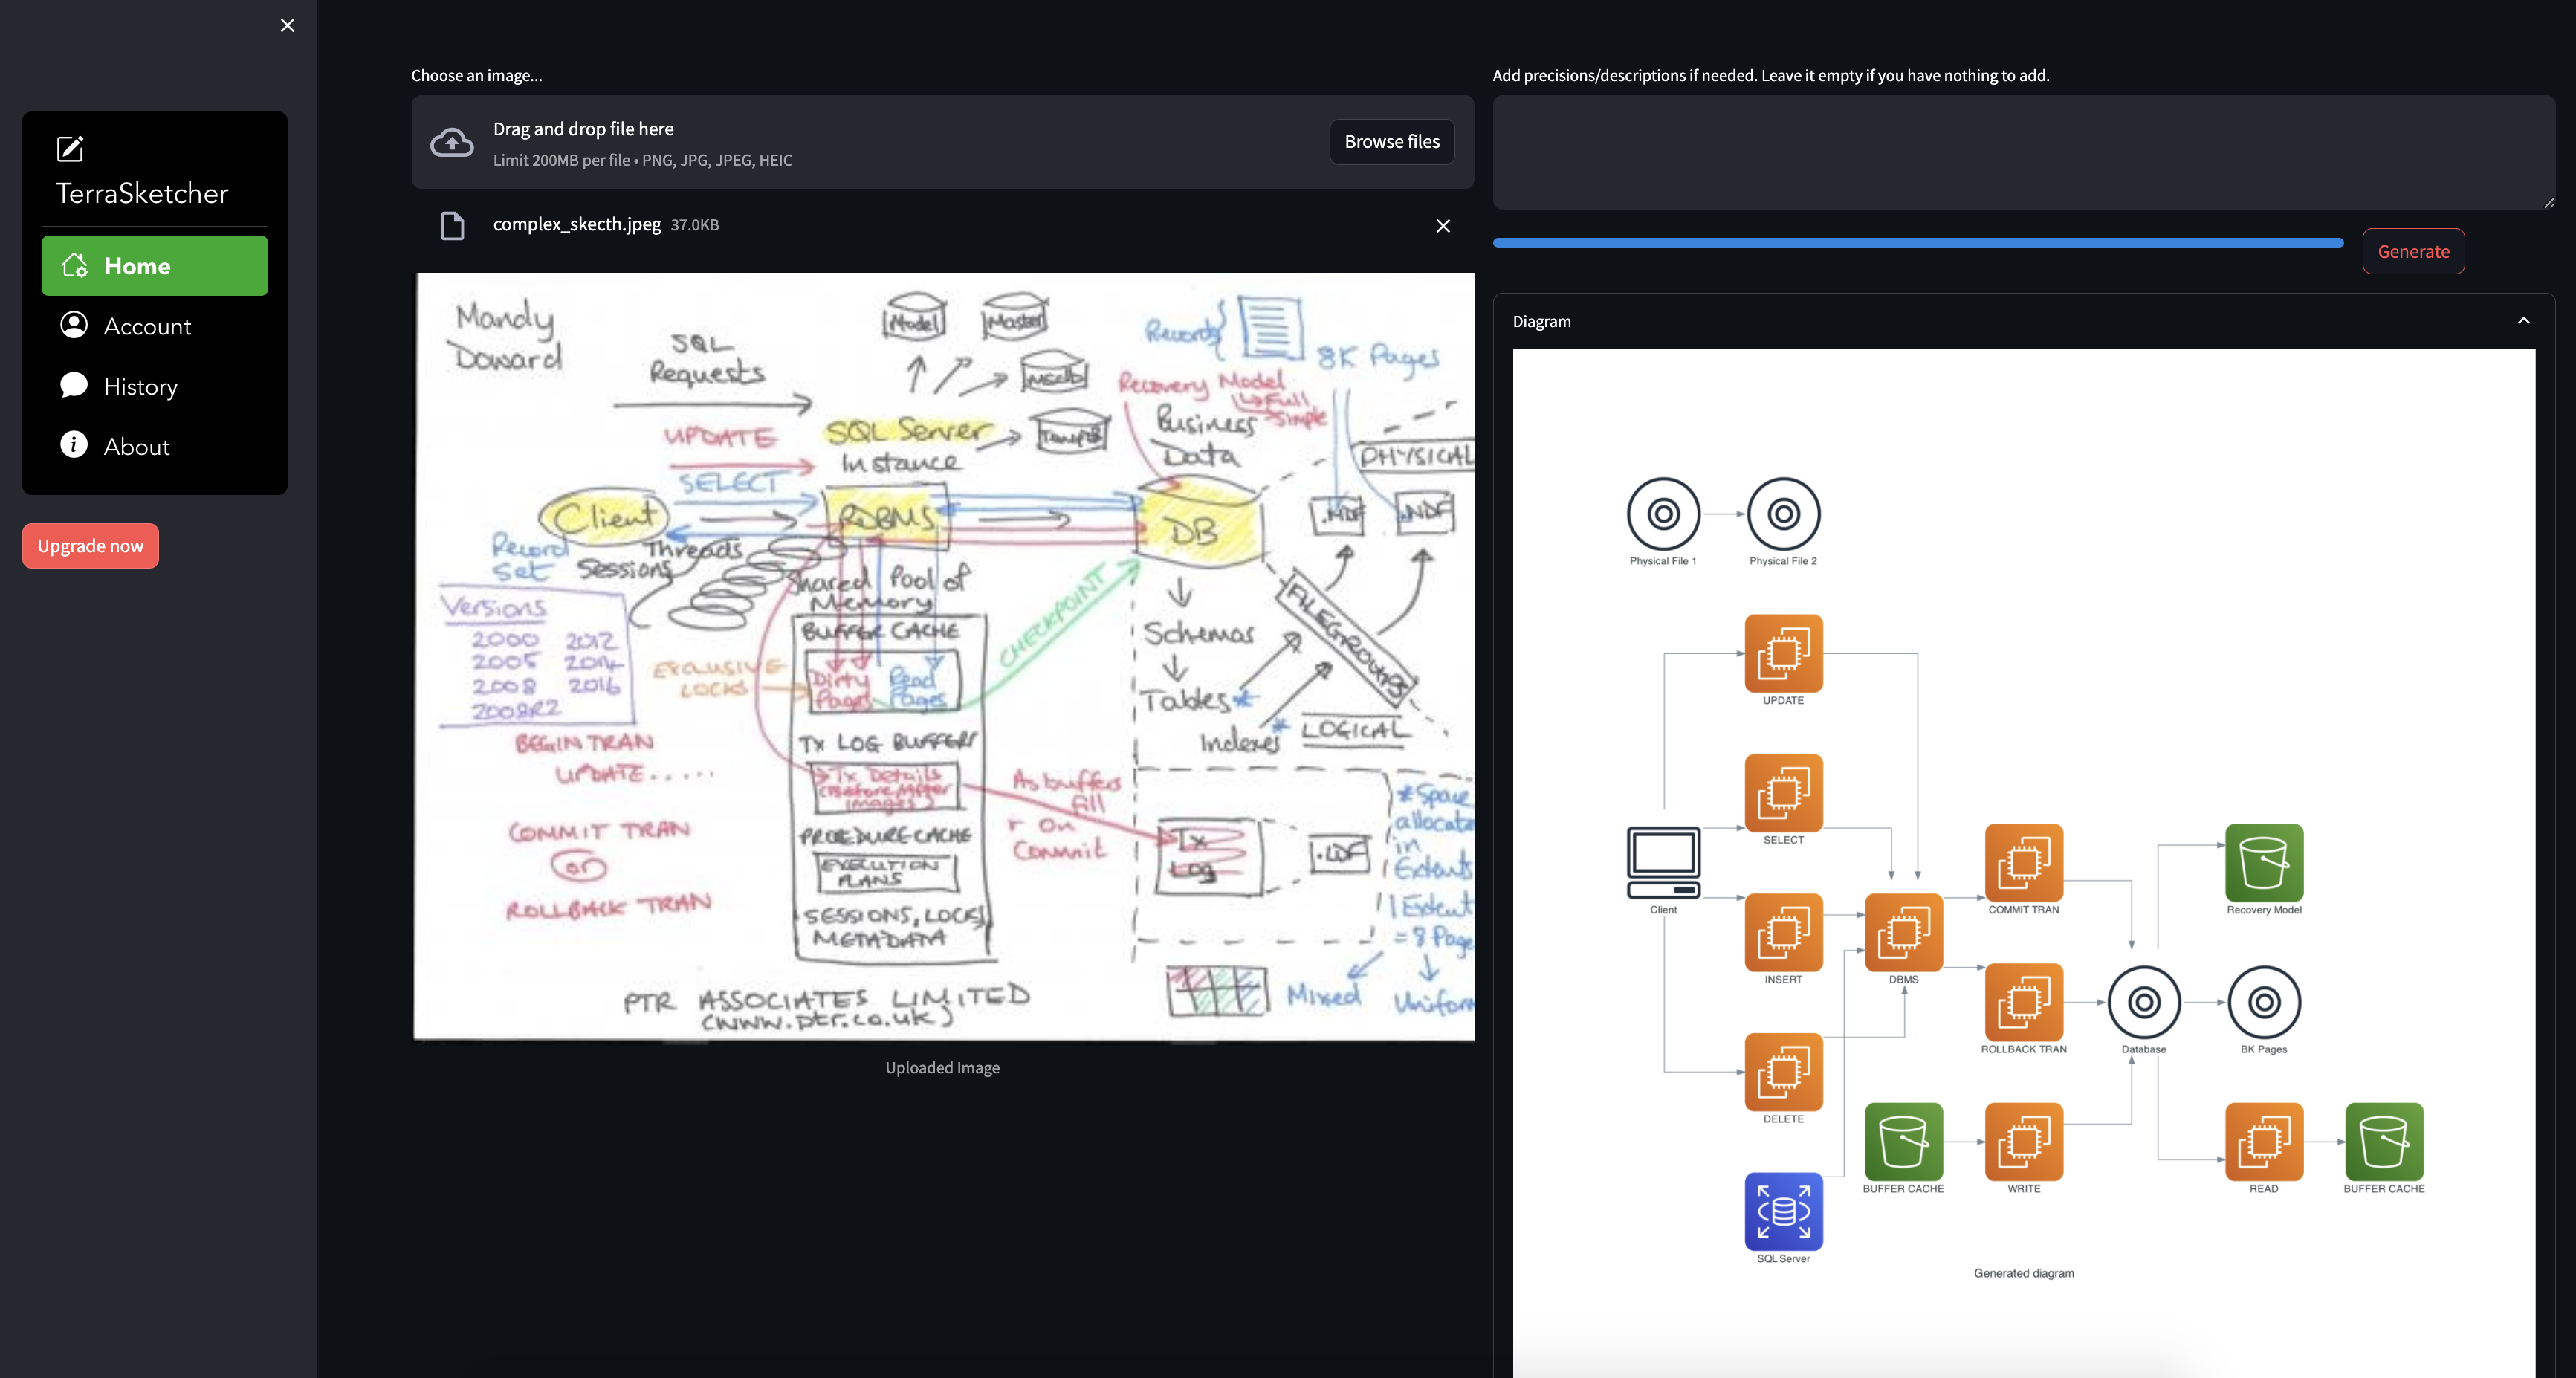Click the BUFFER CACHE bucket beside READ
Image resolution: width=2576 pixels, height=1378 pixels.
[2384, 1142]
